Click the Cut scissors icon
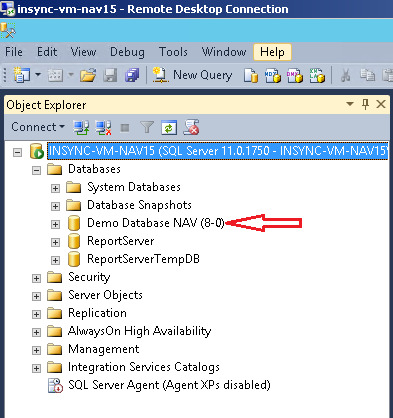 [345, 75]
